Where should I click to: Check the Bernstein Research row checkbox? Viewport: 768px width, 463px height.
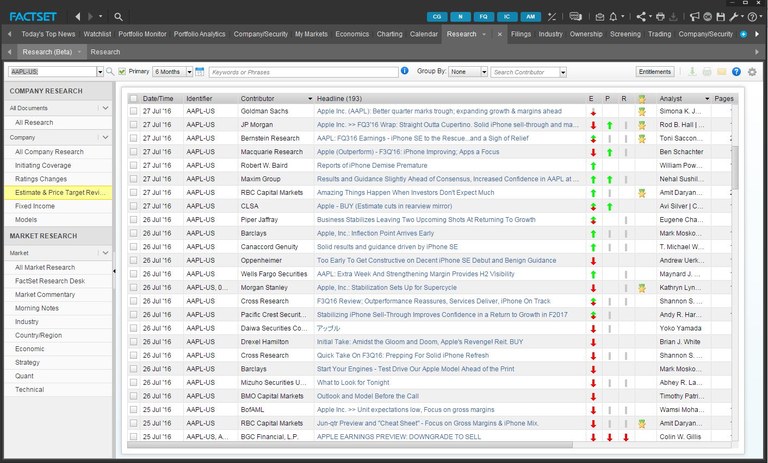point(133,138)
